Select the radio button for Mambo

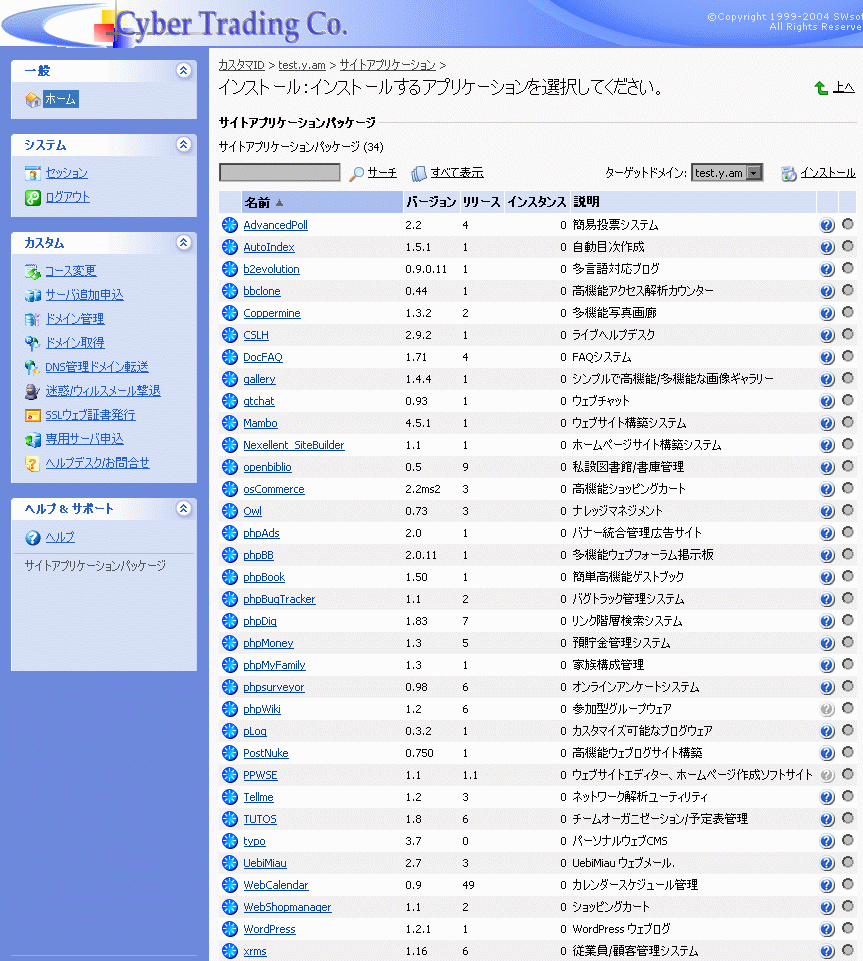point(848,422)
